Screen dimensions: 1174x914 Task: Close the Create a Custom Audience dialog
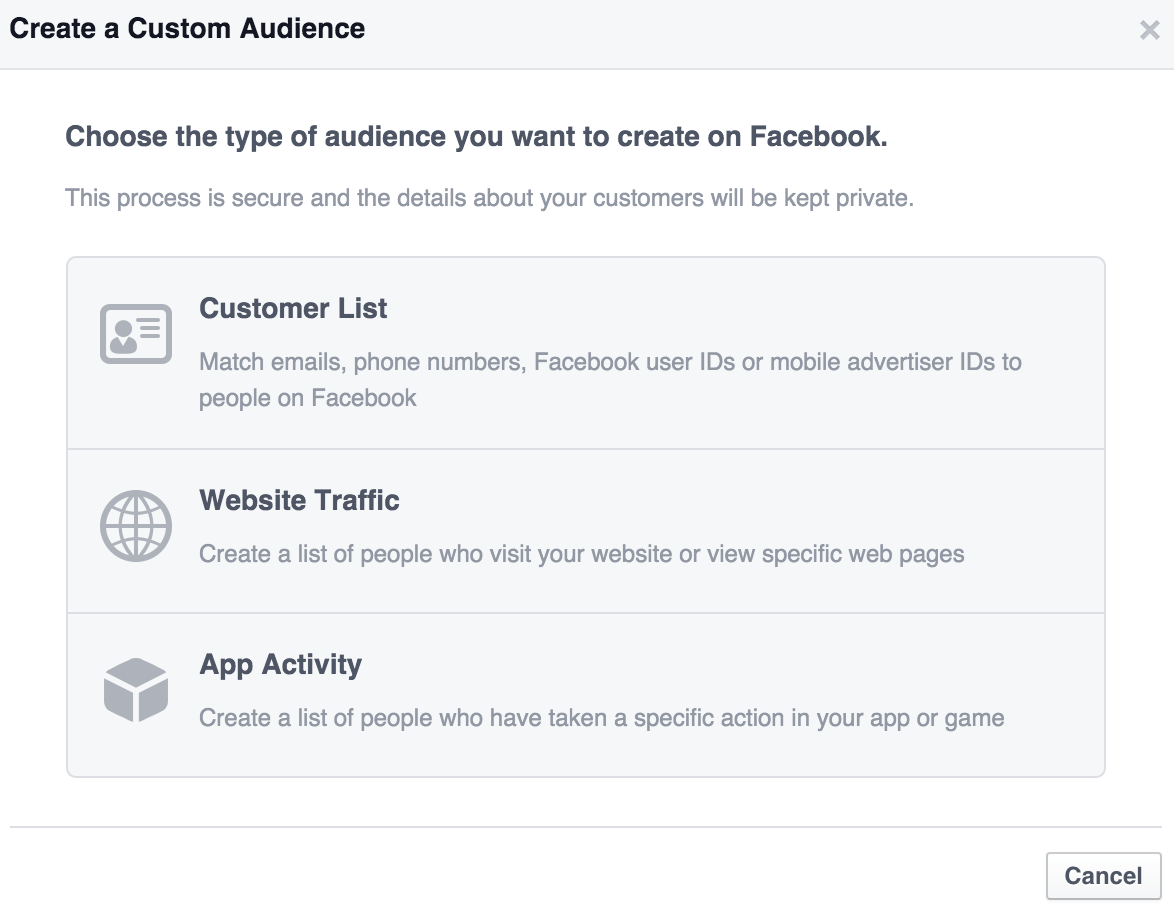click(1149, 30)
